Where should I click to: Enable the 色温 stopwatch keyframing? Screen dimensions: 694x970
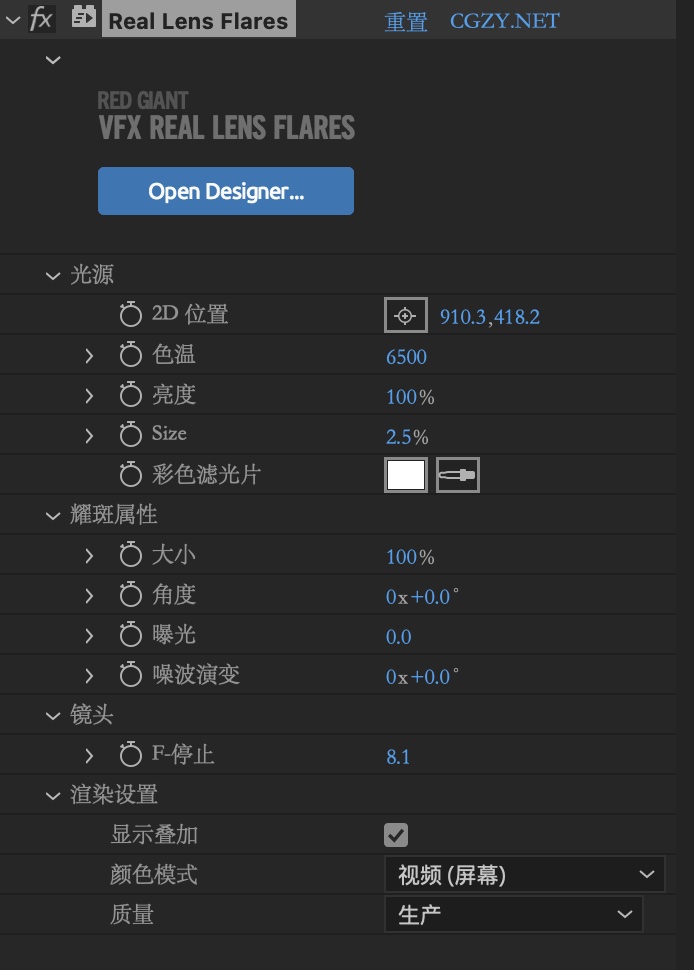click(130, 356)
